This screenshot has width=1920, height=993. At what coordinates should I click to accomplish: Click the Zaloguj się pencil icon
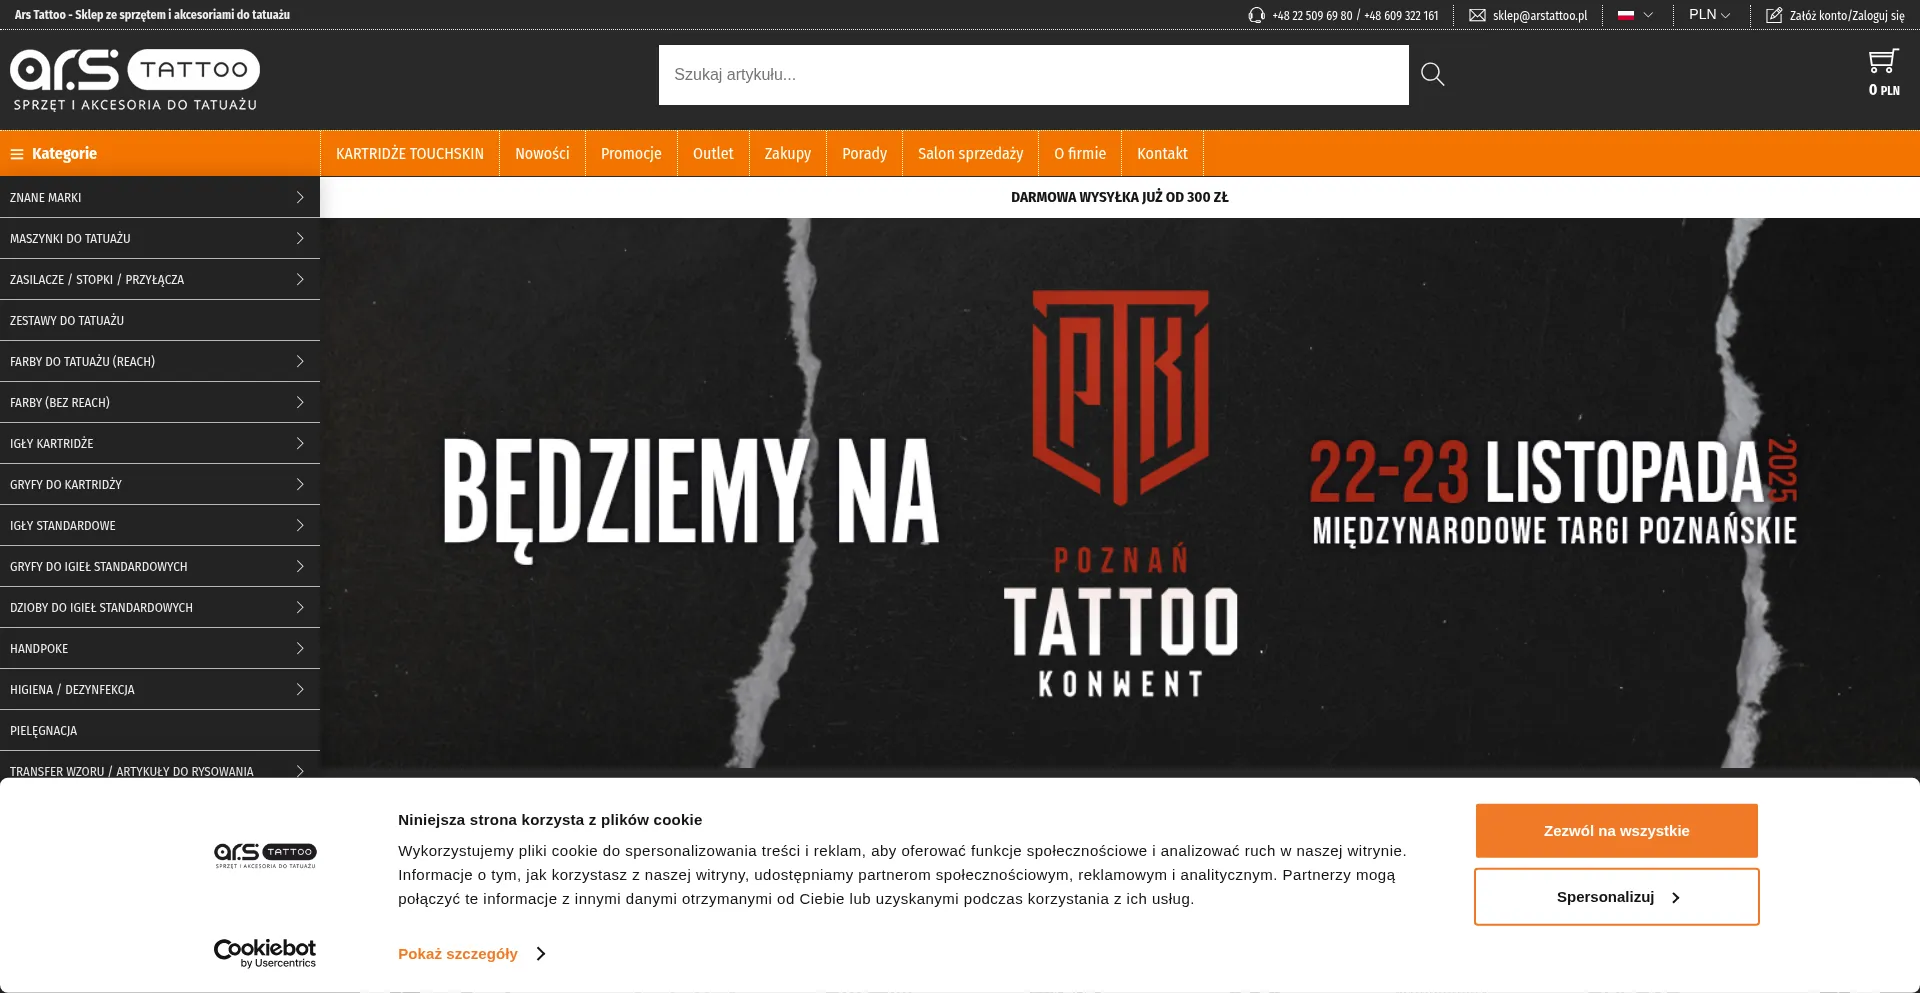[1774, 15]
